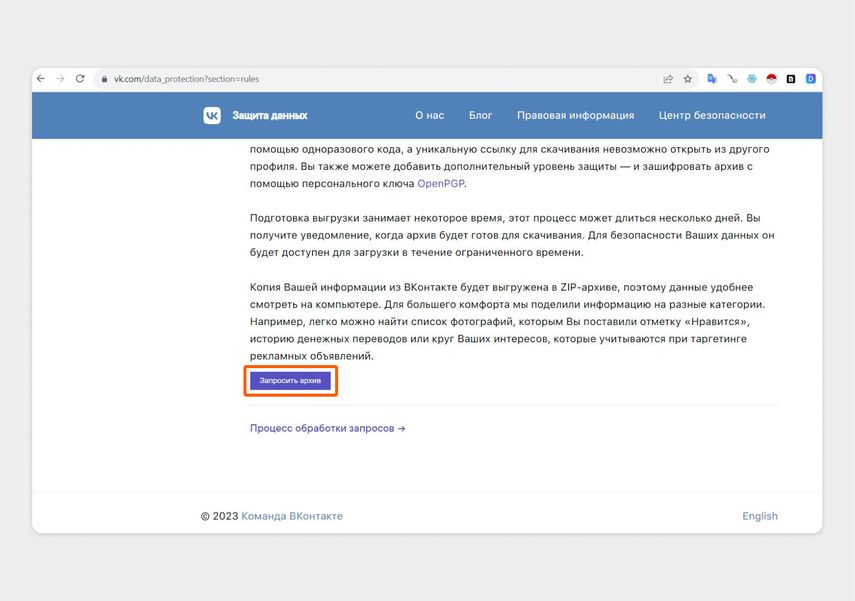This screenshot has height=601, width=855.
Task: Open the 'Блог' menu item
Action: [480, 115]
